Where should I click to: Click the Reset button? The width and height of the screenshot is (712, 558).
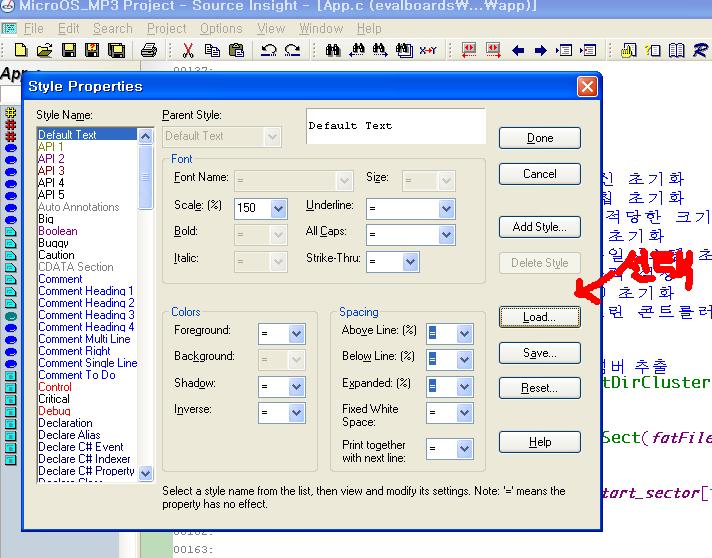[x=539, y=388]
